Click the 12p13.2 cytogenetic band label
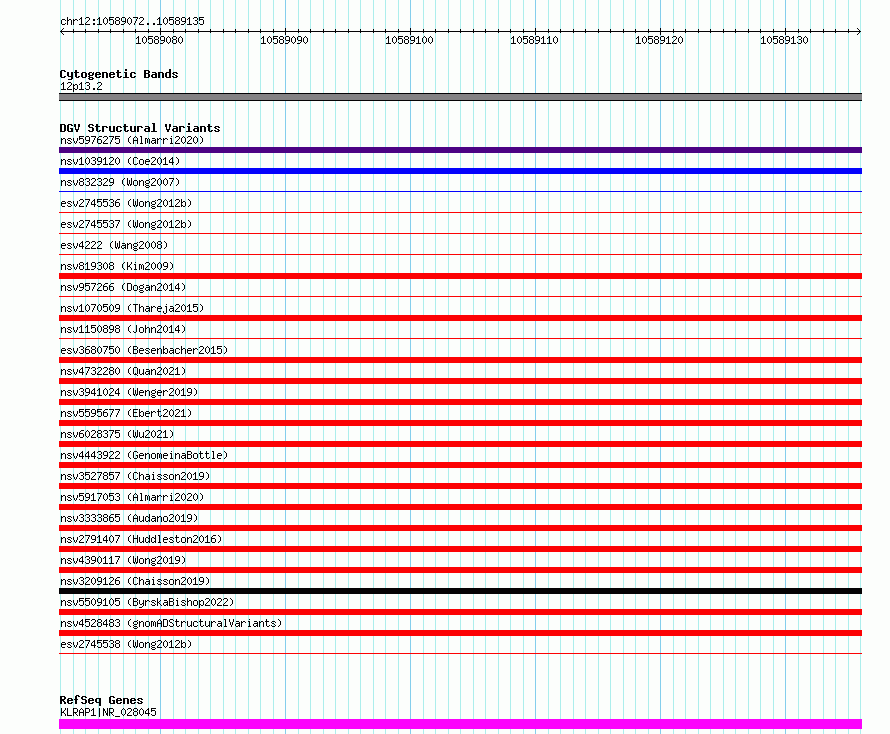 [81, 86]
